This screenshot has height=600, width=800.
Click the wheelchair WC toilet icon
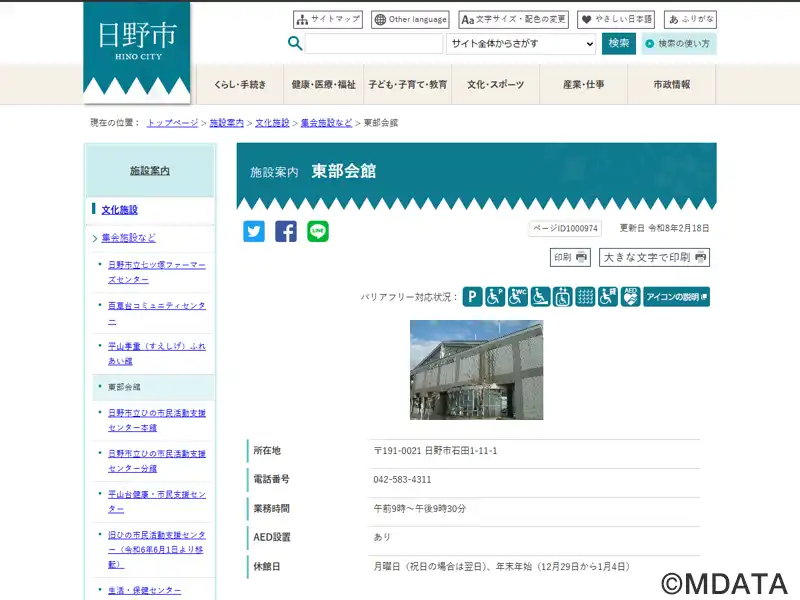pyautogui.click(x=518, y=297)
